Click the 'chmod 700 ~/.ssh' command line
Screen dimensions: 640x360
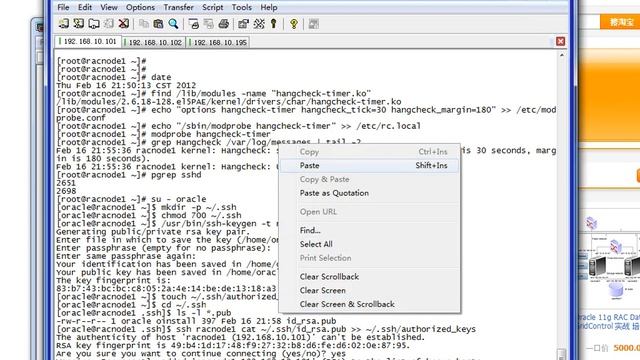tap(149, 215)
